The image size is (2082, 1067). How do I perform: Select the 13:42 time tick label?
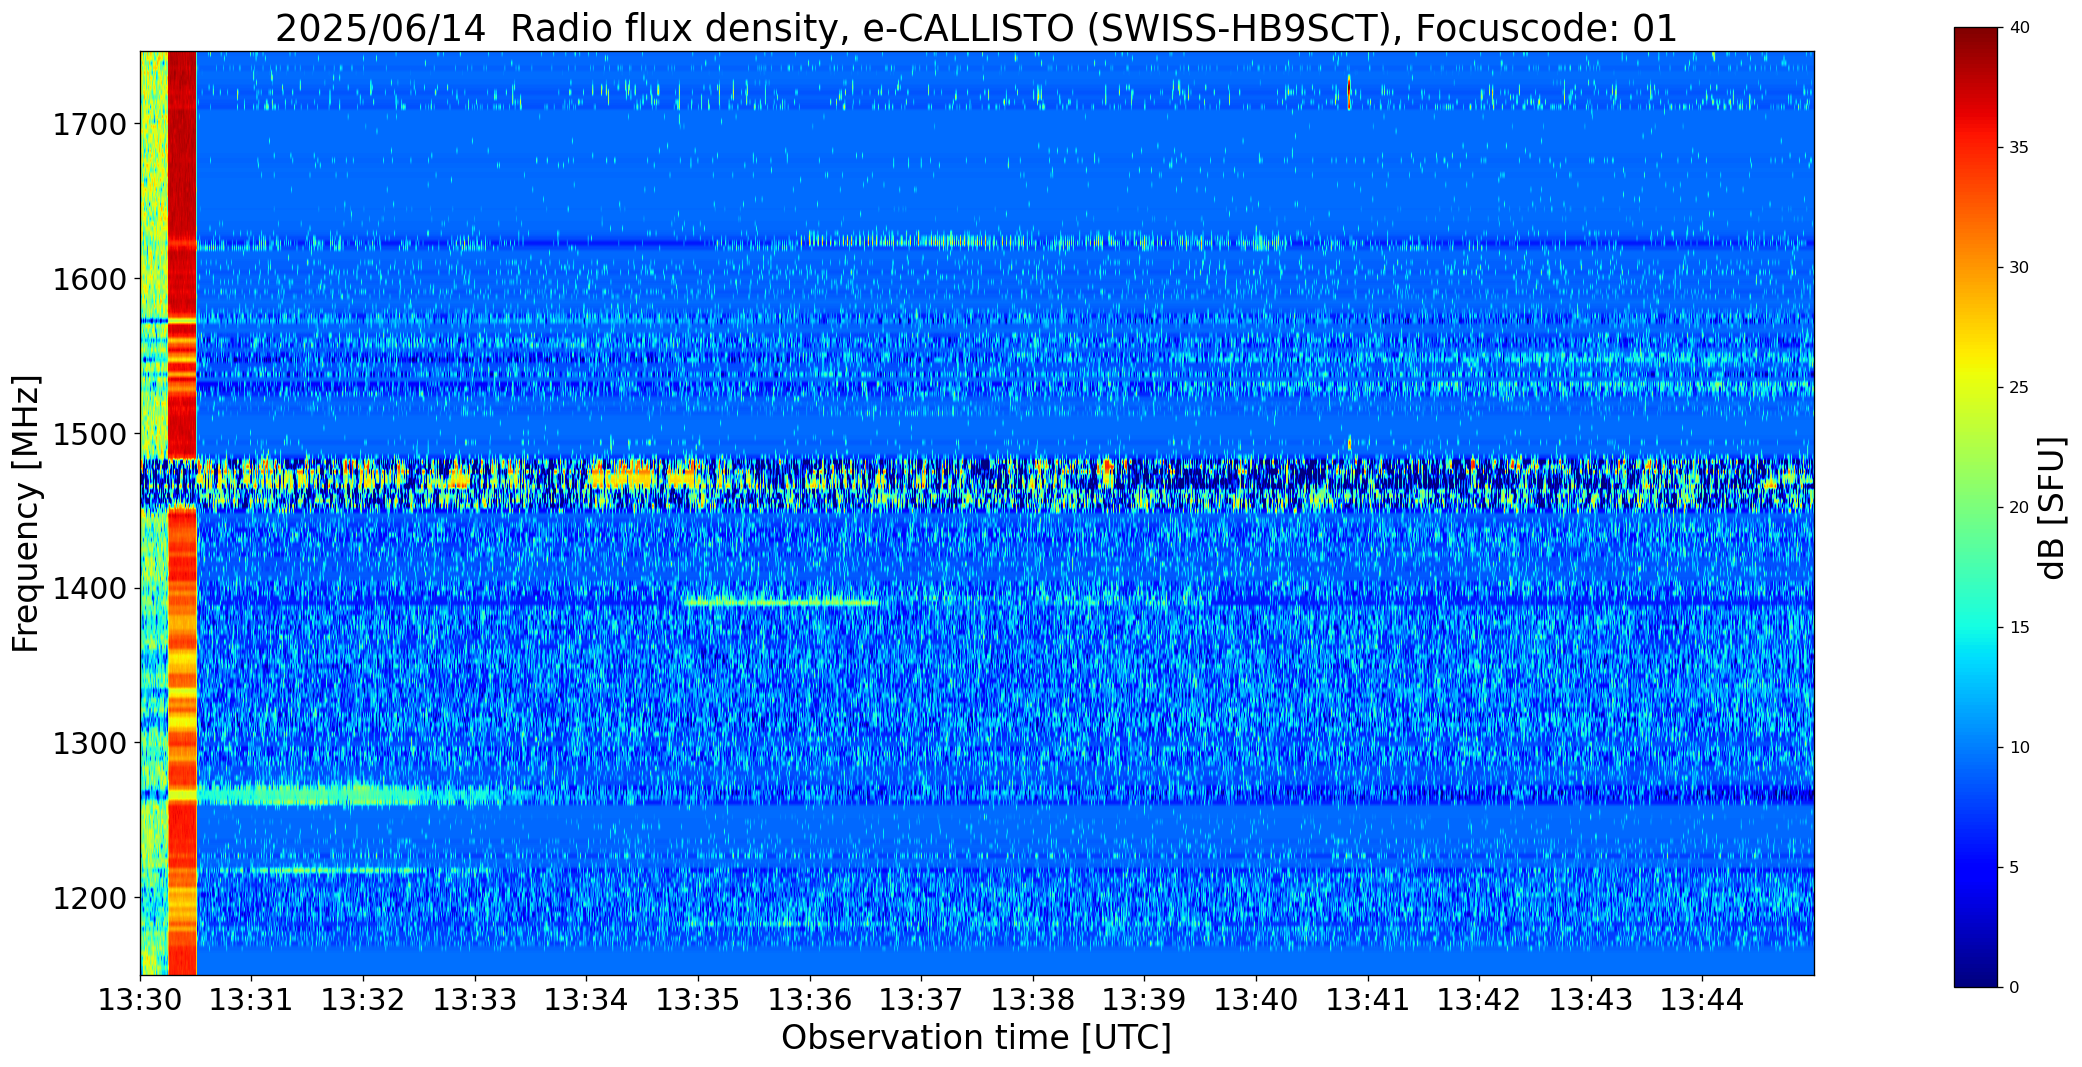1480,1000
